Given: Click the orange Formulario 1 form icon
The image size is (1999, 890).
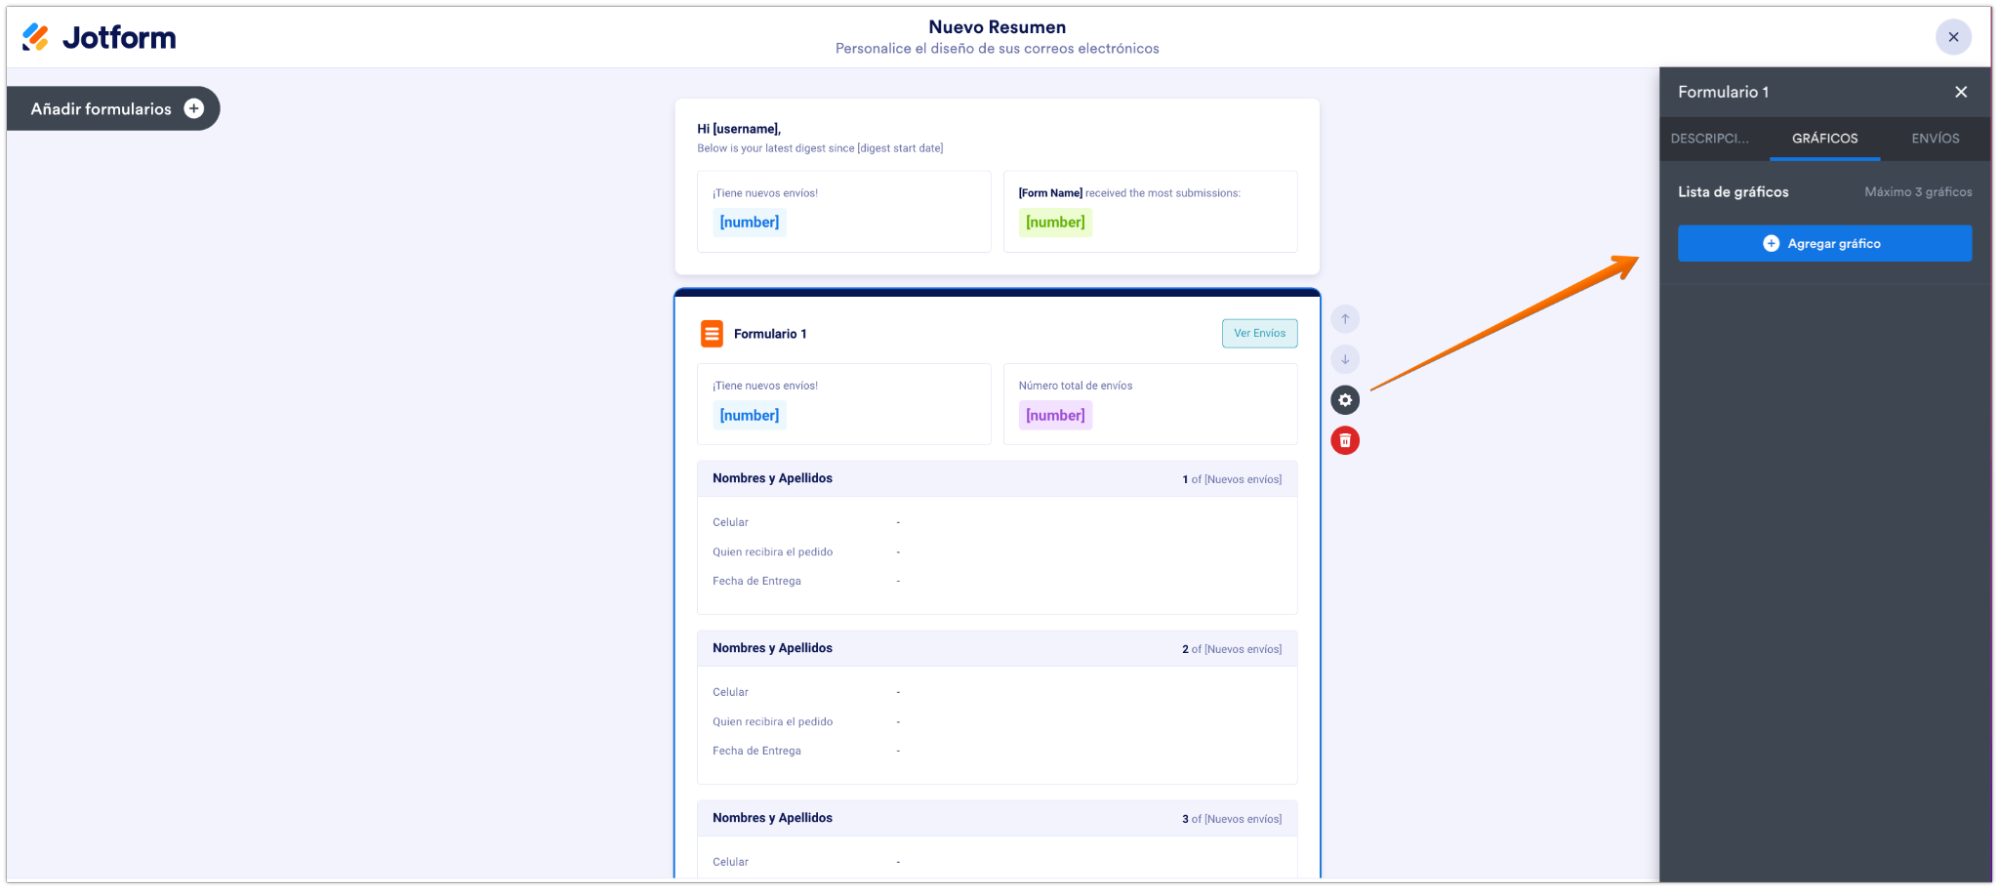Looking at the screenshot, I should pyautogui.click(x=711, y=334).
